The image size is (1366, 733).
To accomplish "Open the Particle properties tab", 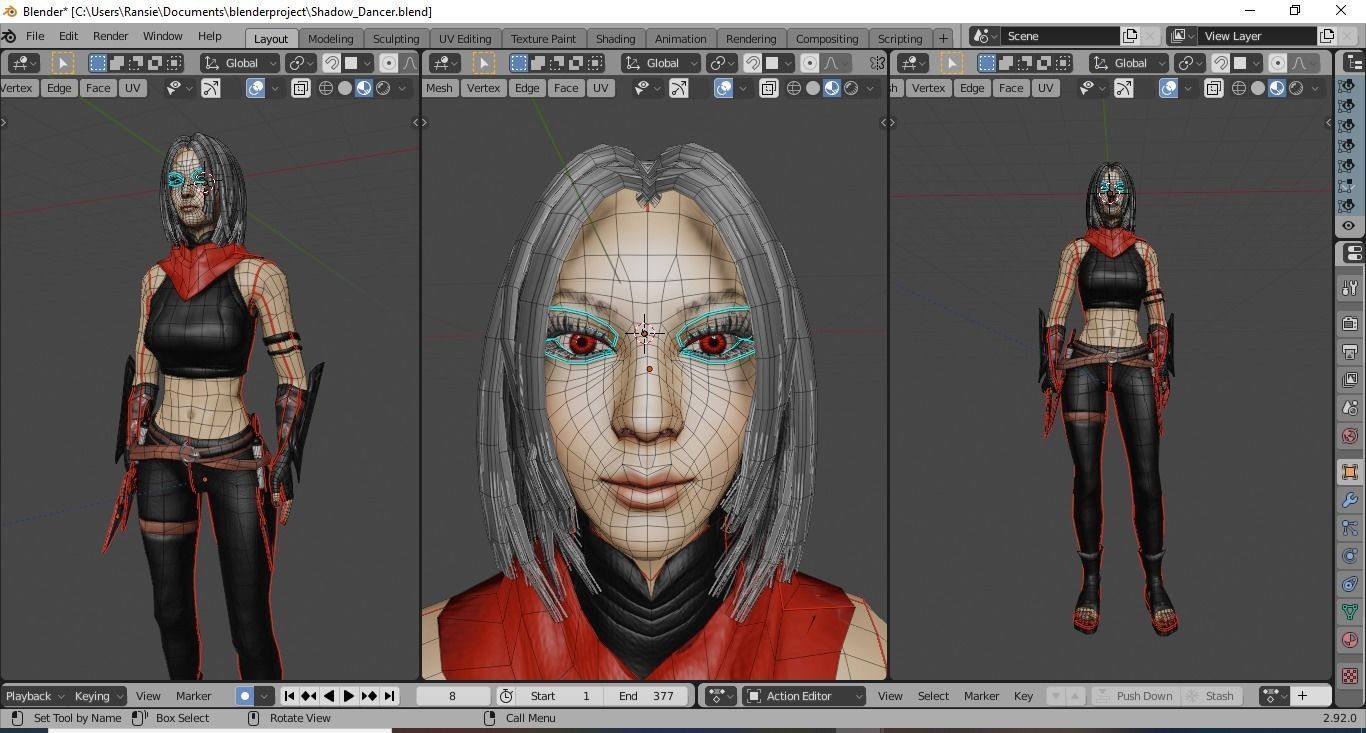I will pyautogui.click(x=1350, y=528).
